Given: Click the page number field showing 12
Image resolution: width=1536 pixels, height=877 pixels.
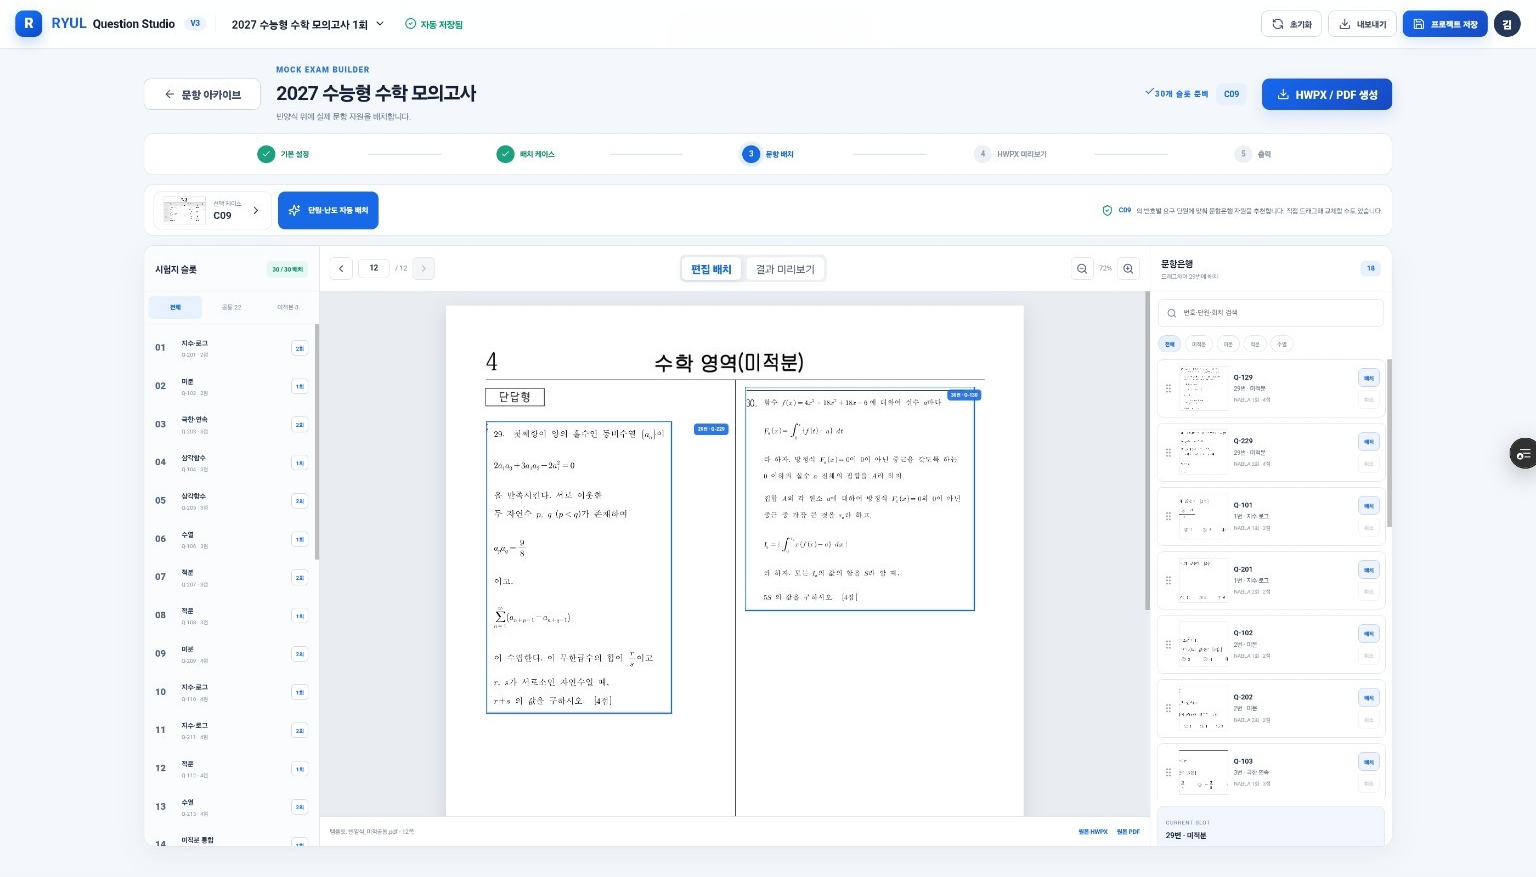Looking at the screenshot, I should (374, 268).
